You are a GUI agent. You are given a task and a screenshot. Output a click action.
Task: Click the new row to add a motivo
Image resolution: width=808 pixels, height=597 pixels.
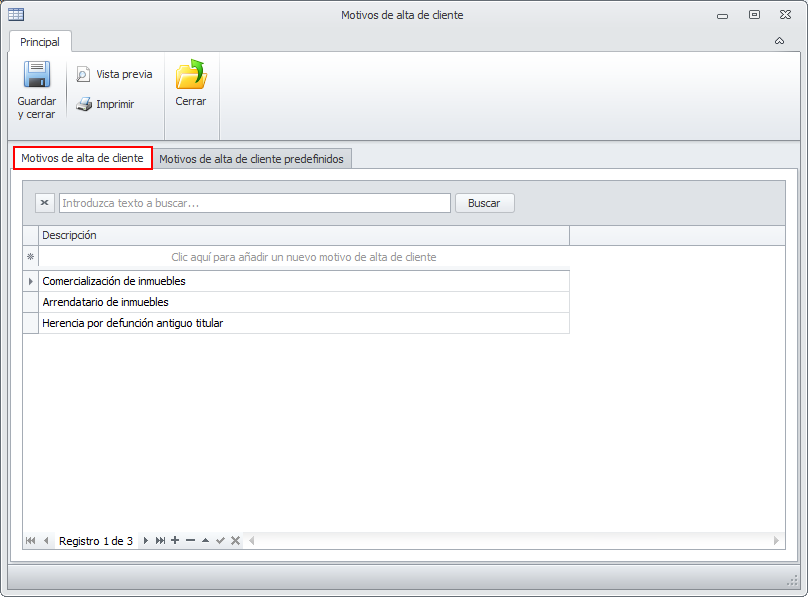pos(304,257)
